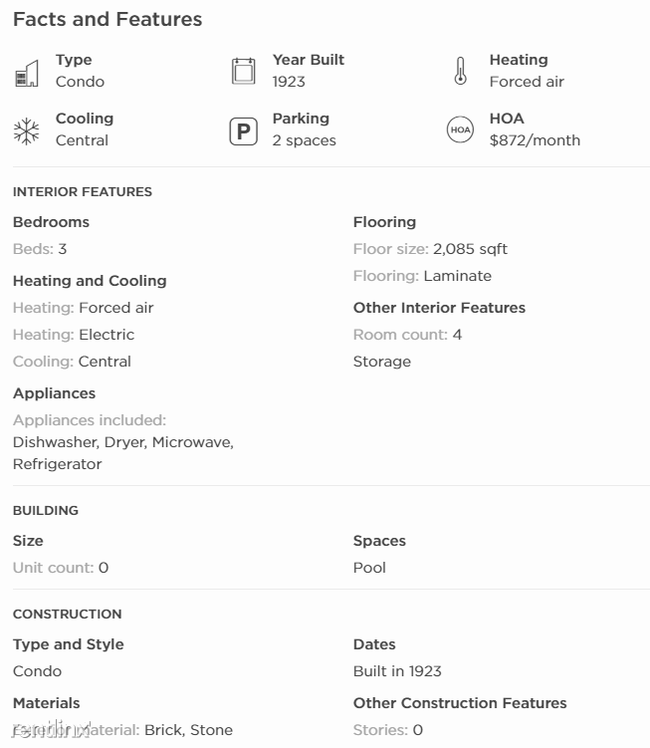The image size is (650, 748).
Task: Click the Room count value
Action: 457,335
